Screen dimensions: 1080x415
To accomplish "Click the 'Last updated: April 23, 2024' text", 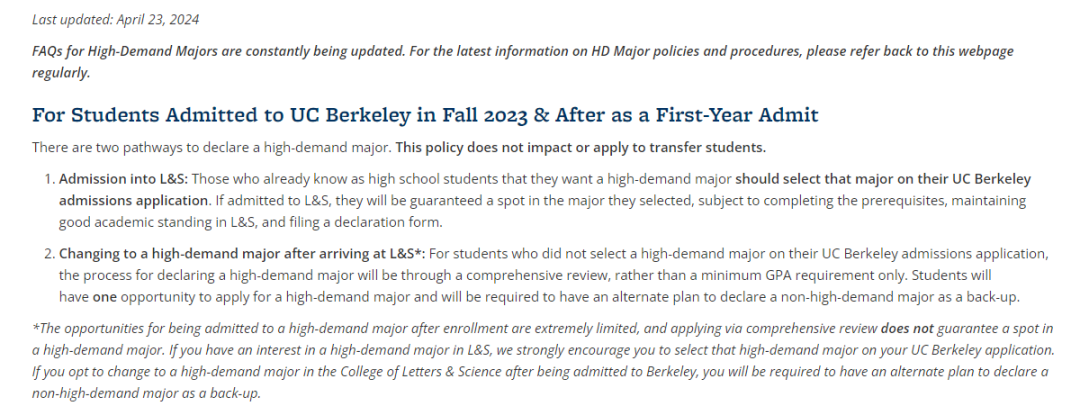I will point(116,19).
